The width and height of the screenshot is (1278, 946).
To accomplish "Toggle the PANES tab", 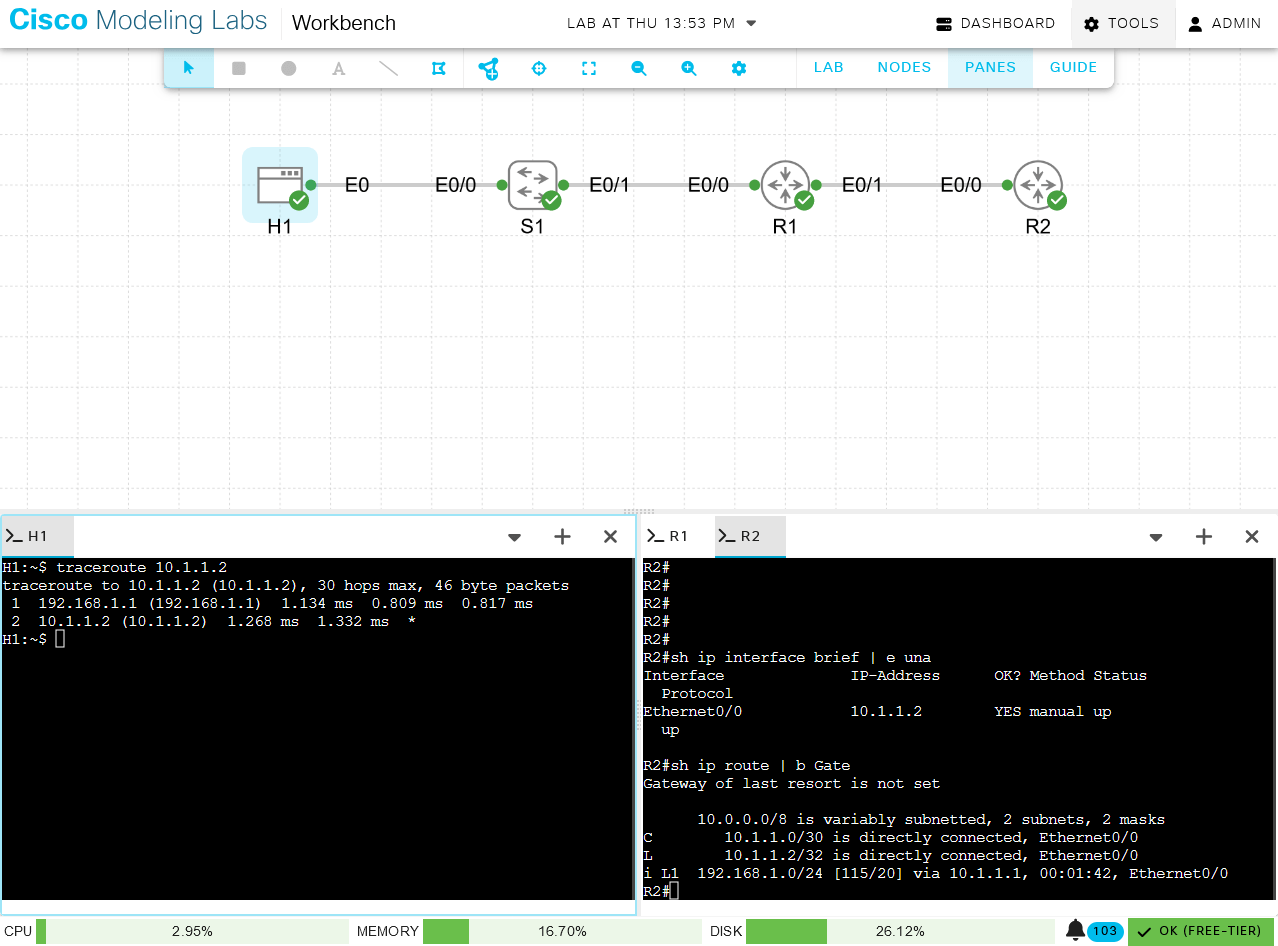I will [x=990, y=67].
